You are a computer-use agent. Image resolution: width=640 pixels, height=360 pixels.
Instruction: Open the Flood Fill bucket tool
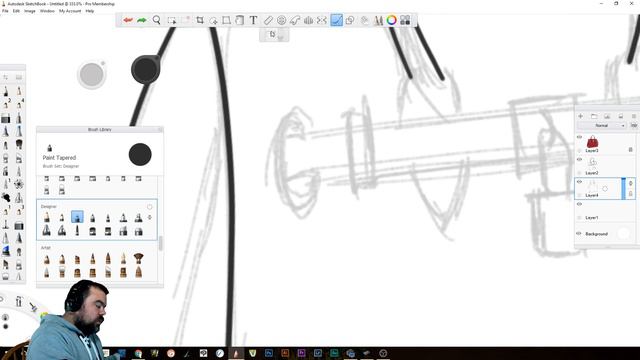click(240, 20)
